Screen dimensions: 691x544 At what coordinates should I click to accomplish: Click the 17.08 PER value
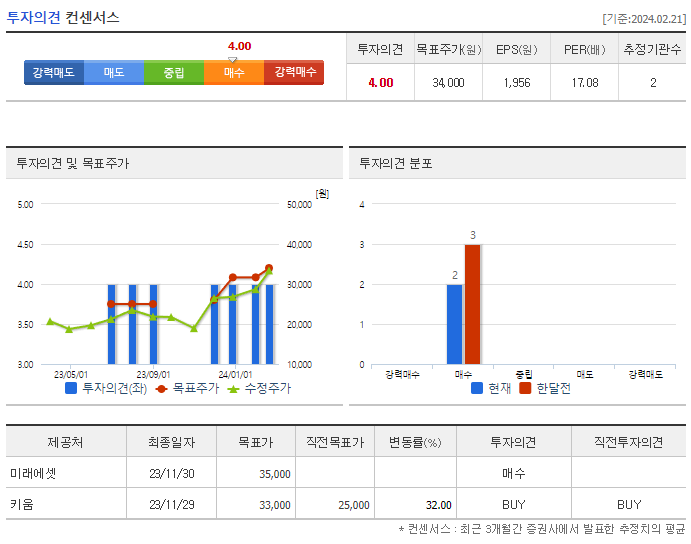pos(585,82)
